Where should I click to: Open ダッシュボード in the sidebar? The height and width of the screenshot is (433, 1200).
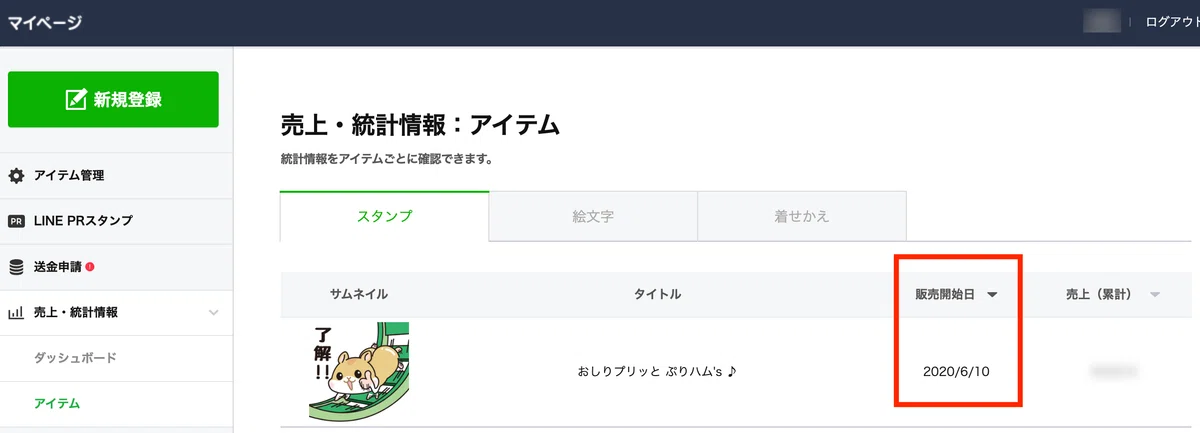click(x=75, y=358)
